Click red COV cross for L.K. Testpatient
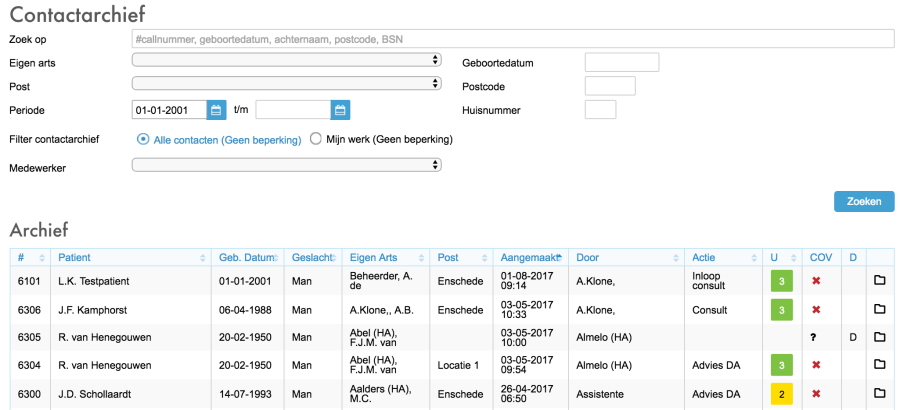 [x=816, y=281]
